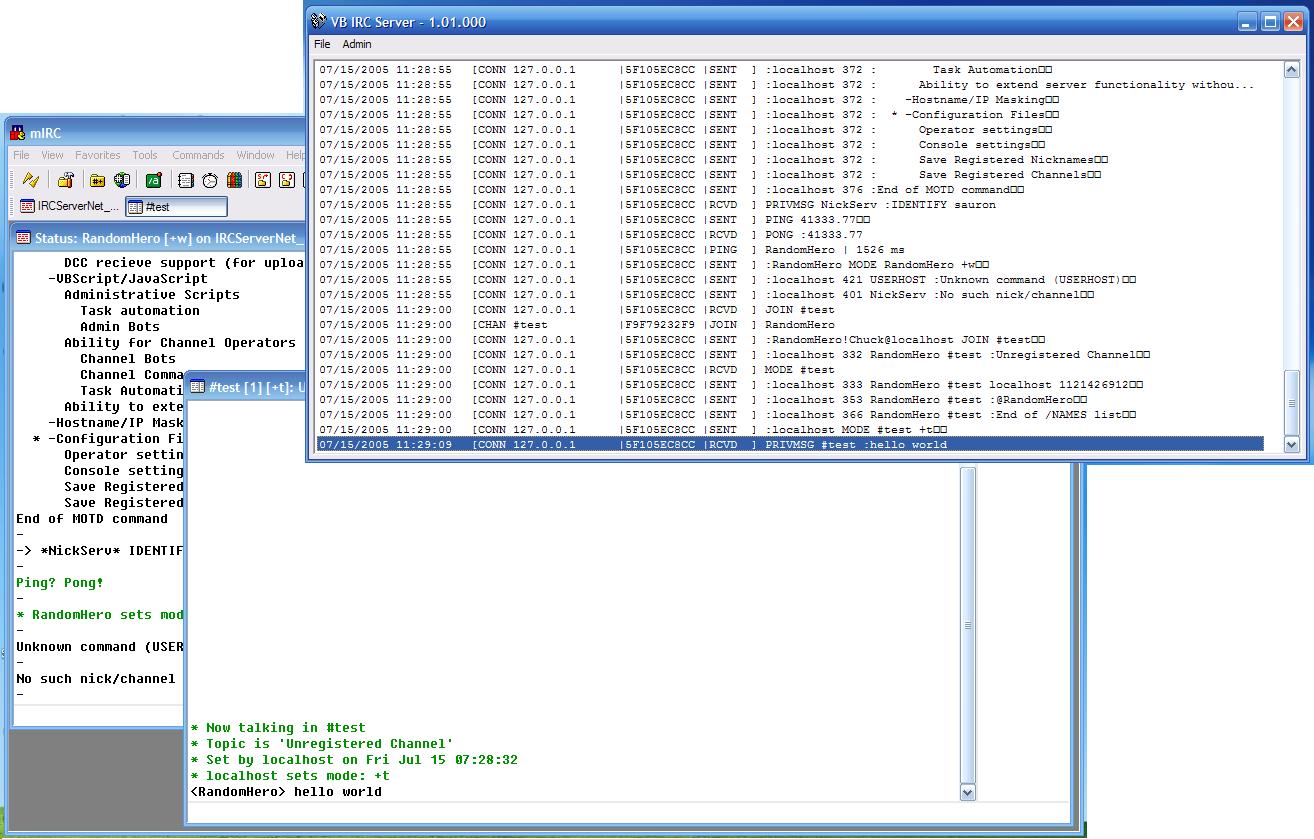Open the Channels Folder icon
The image size is (1314, 839).
tap(97, 180)
